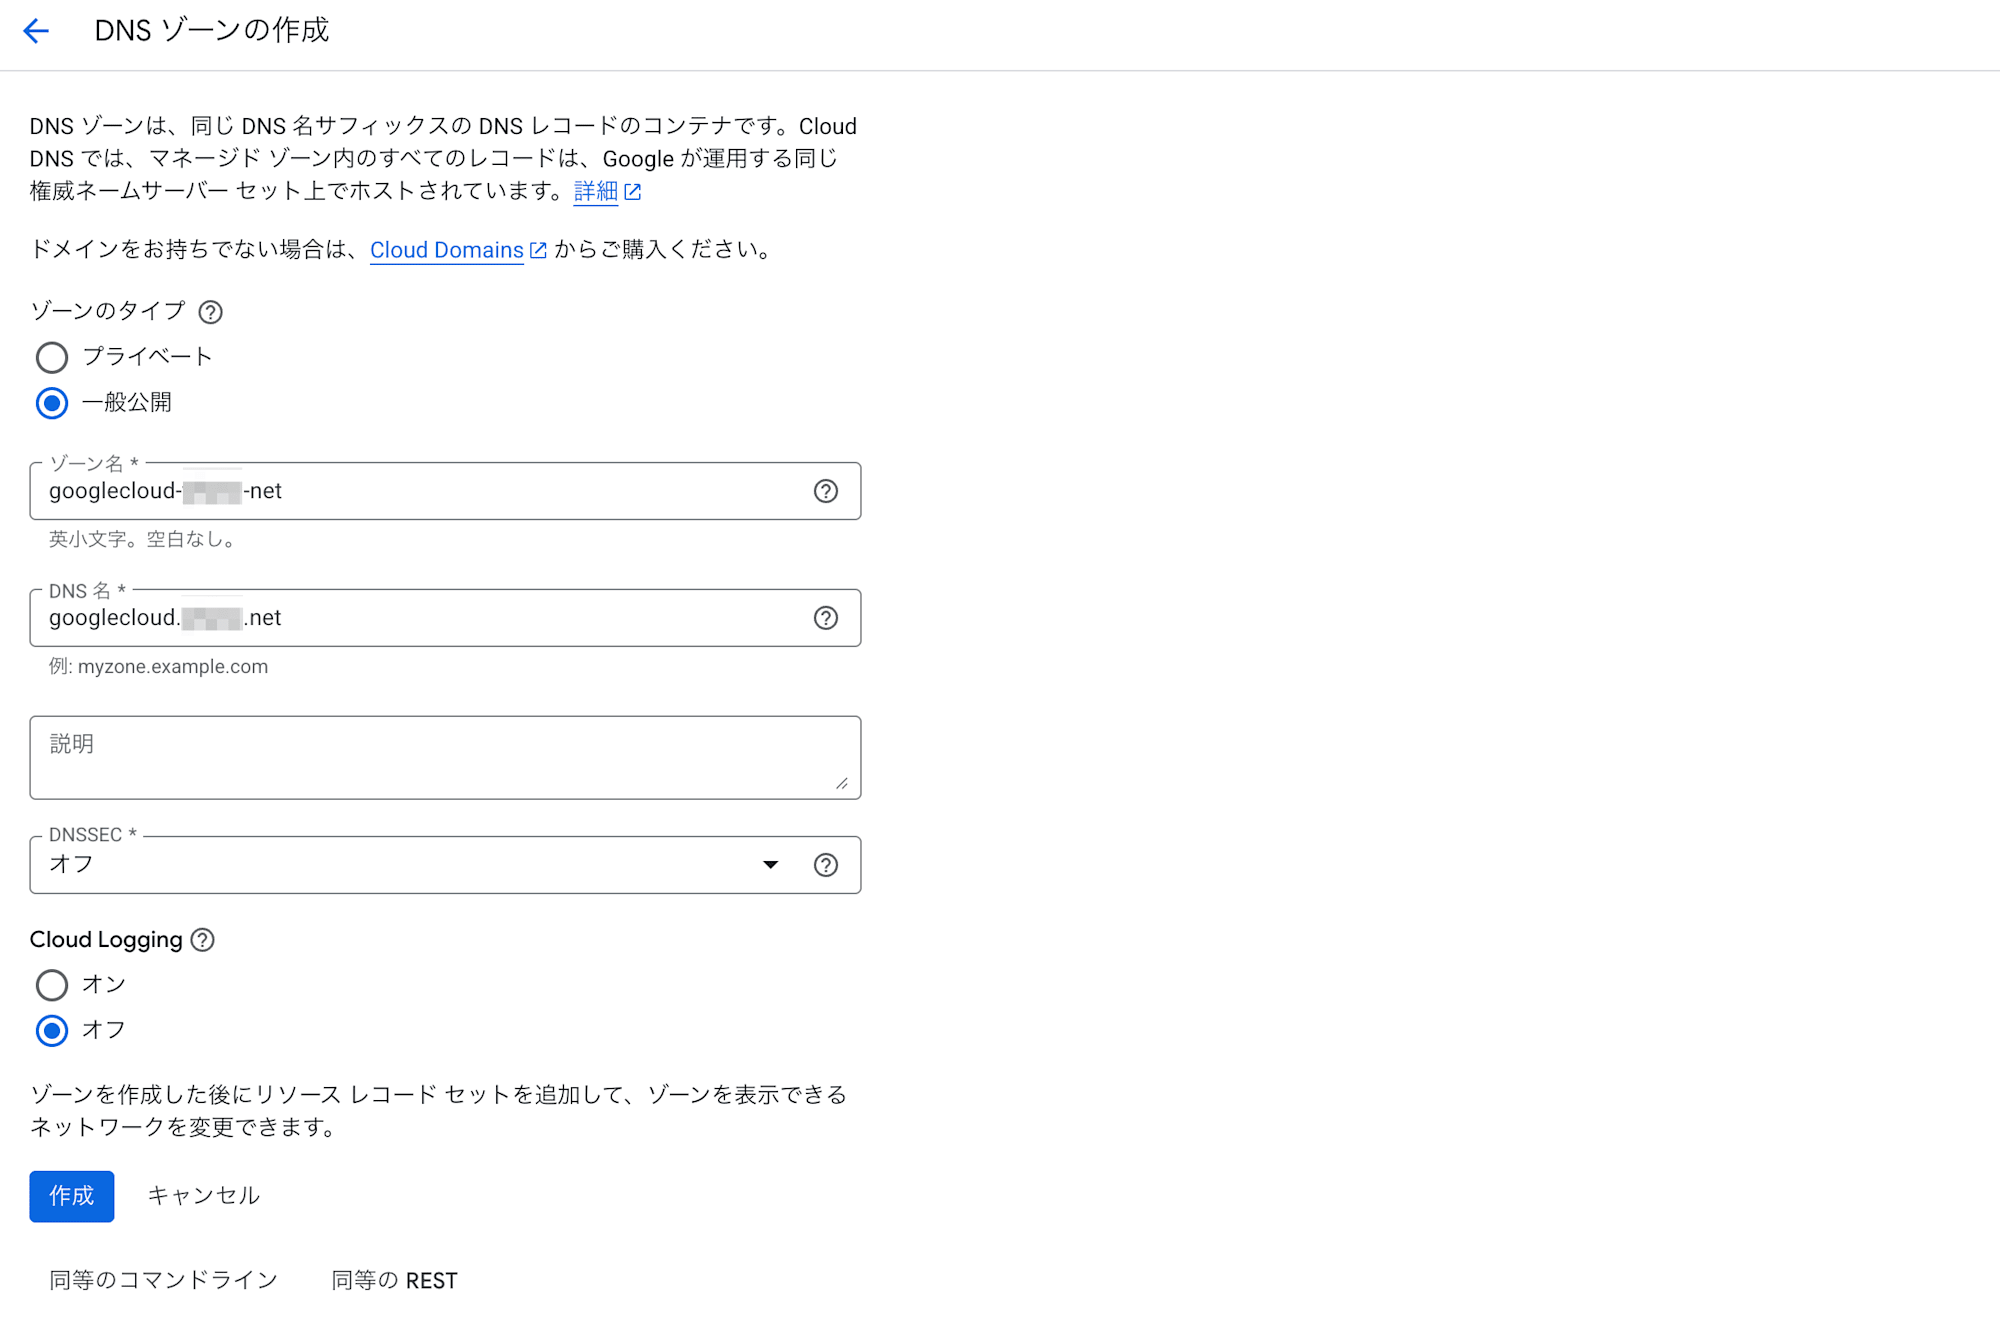Screen dimensions: 2000x1330
Task: Grab the 説明 textarea resize handle
Action: (842, 783)
